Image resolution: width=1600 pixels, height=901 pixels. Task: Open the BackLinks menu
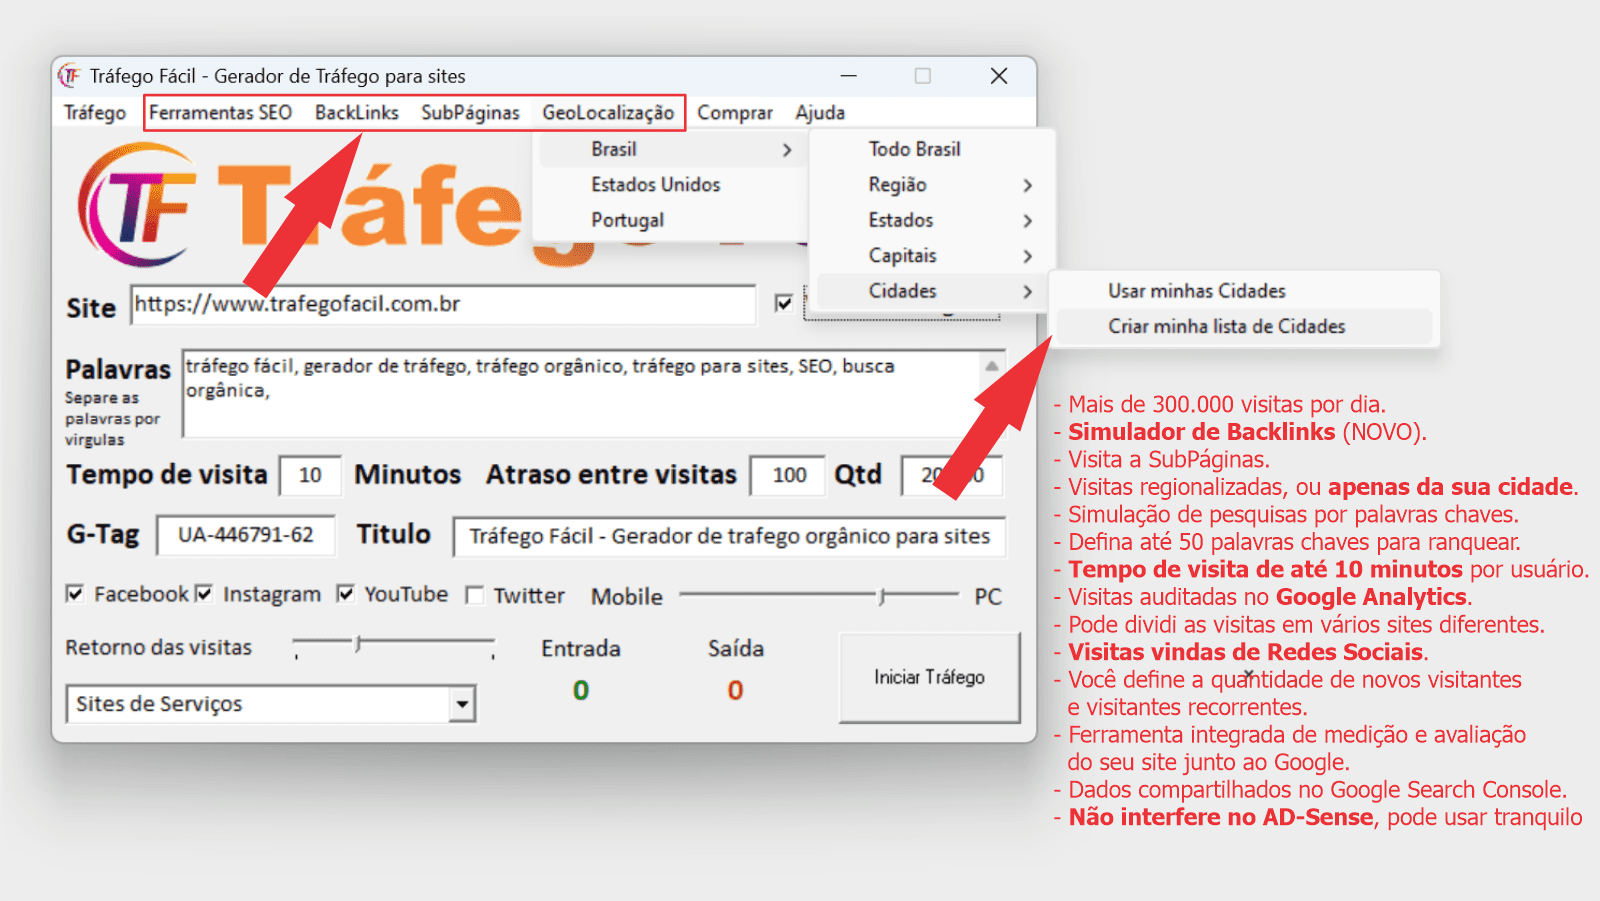pos(357,113)
